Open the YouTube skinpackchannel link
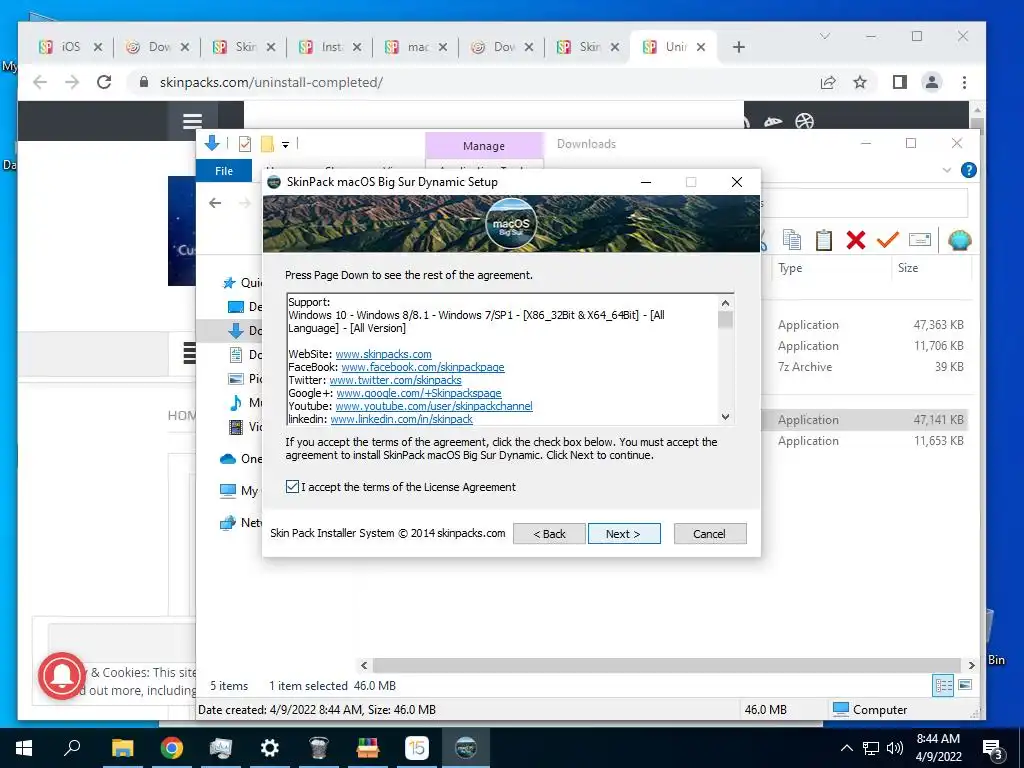This screenshot has width=1024, height=768. coord(434,406)
